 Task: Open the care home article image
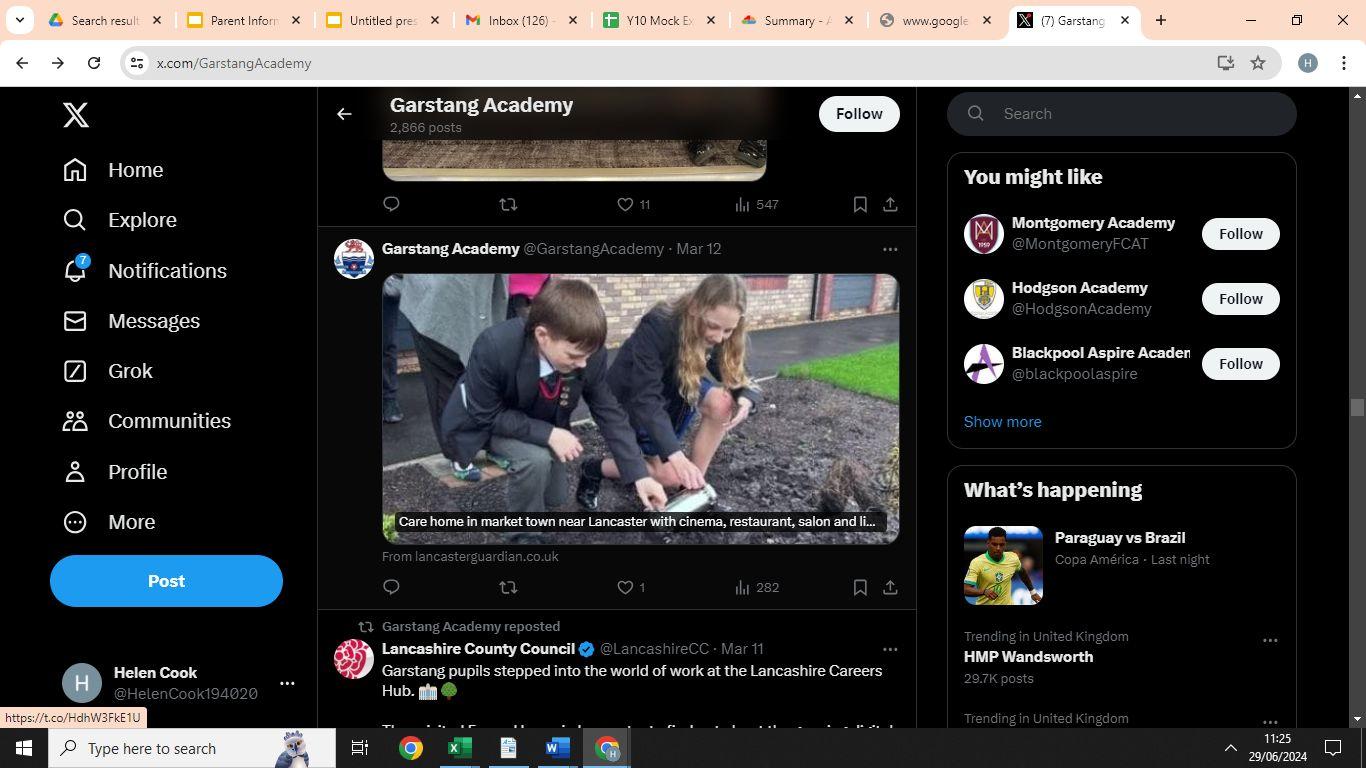tap(640, 409)
